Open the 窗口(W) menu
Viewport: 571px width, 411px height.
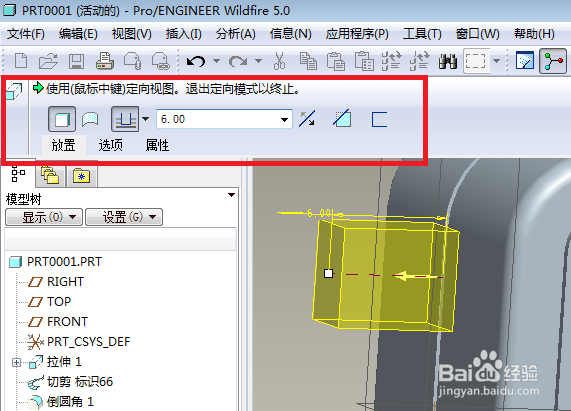[478, 34]
